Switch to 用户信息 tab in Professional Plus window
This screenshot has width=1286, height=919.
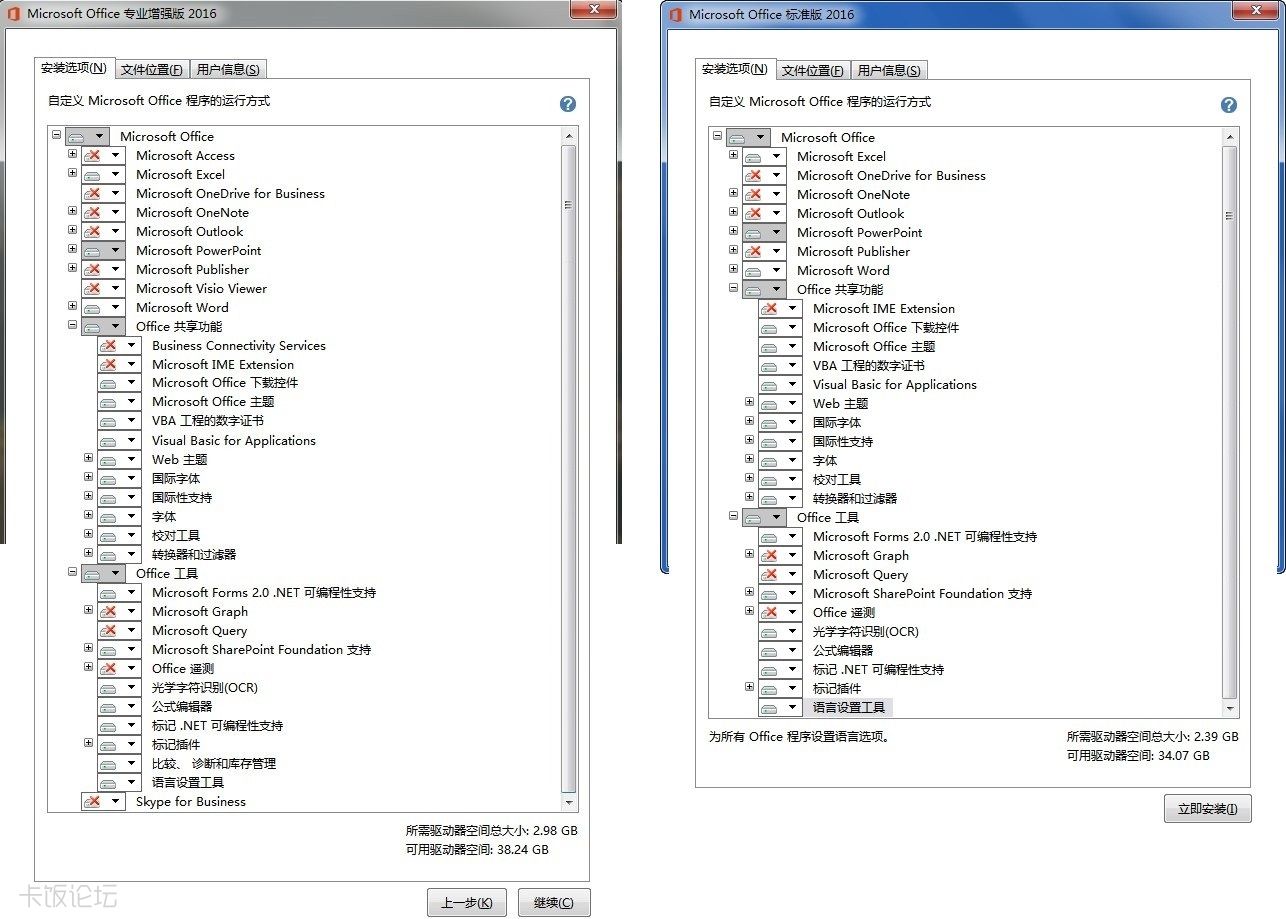coord(228,69)
